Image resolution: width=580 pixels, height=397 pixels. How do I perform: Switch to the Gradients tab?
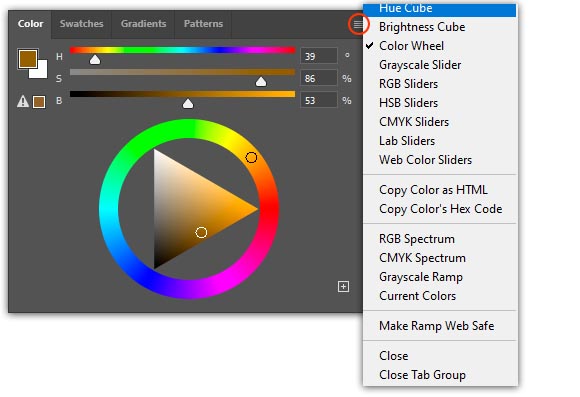[143, 24]
